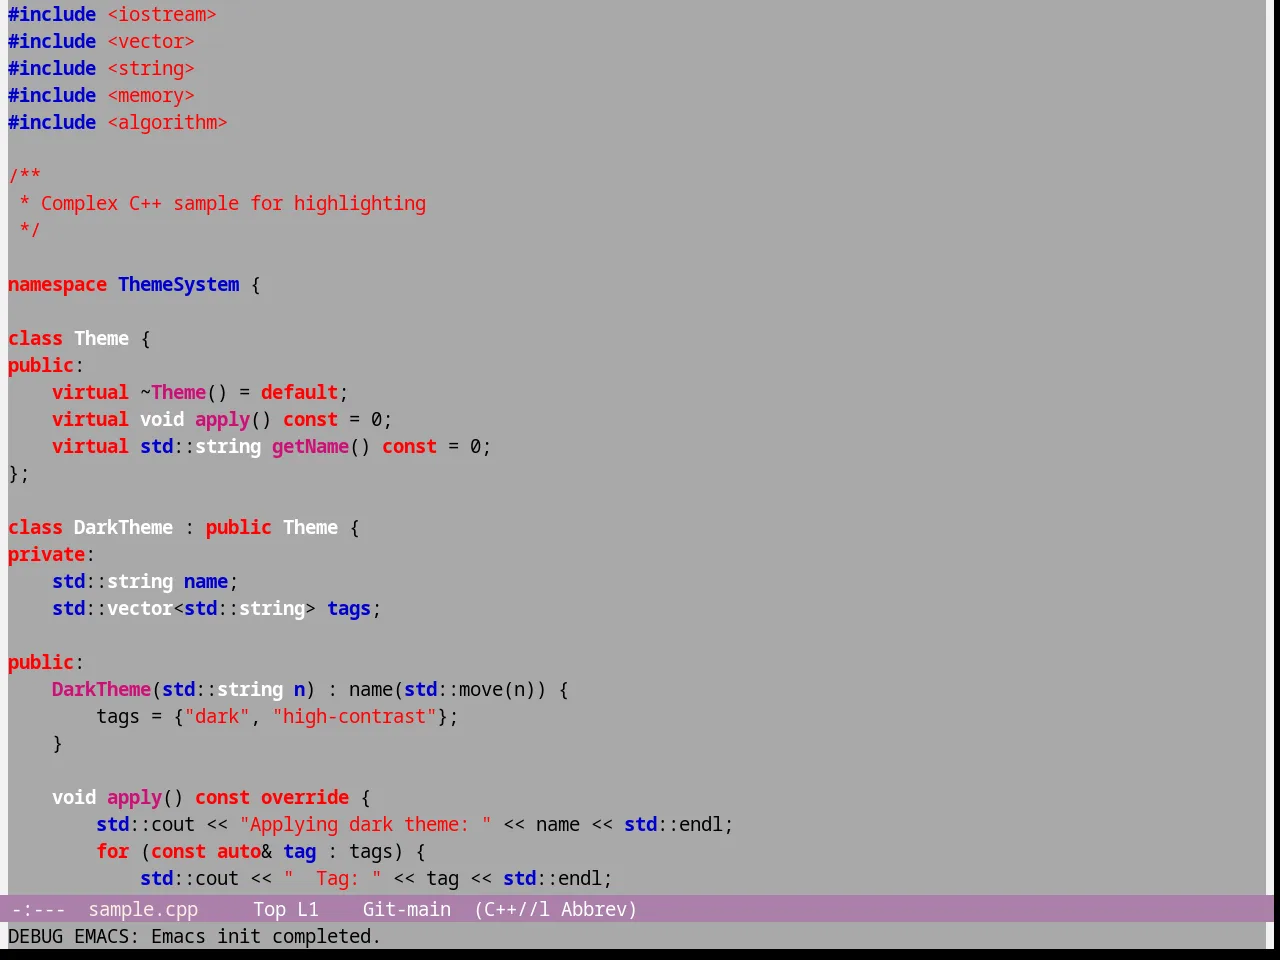The height and width of the screenshot is (960, 1280).
Task: Click the 'for' loop keyword
Action: pyautogui.click(x=113, y=852)
